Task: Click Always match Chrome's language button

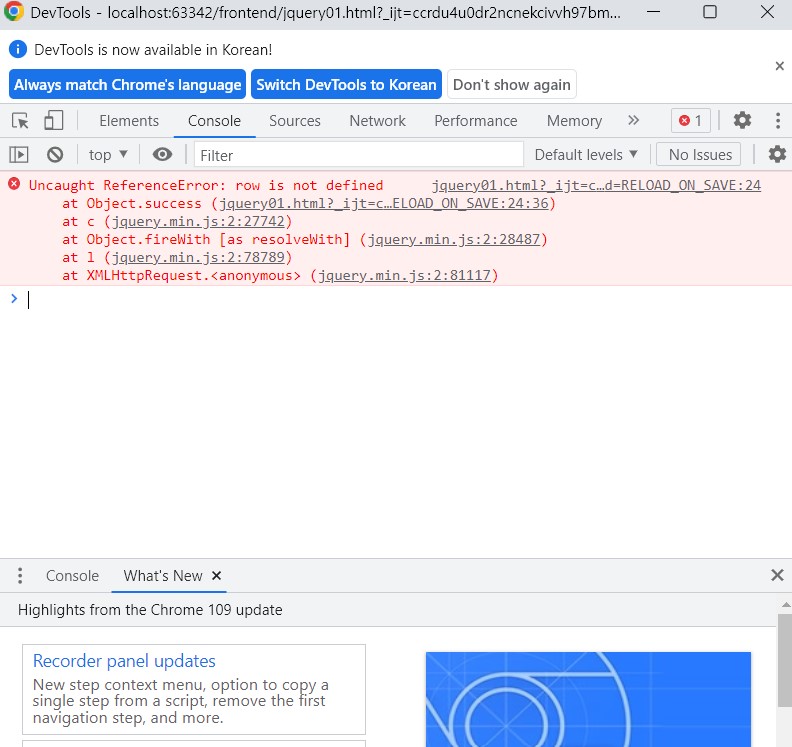Action: (127, 84)
